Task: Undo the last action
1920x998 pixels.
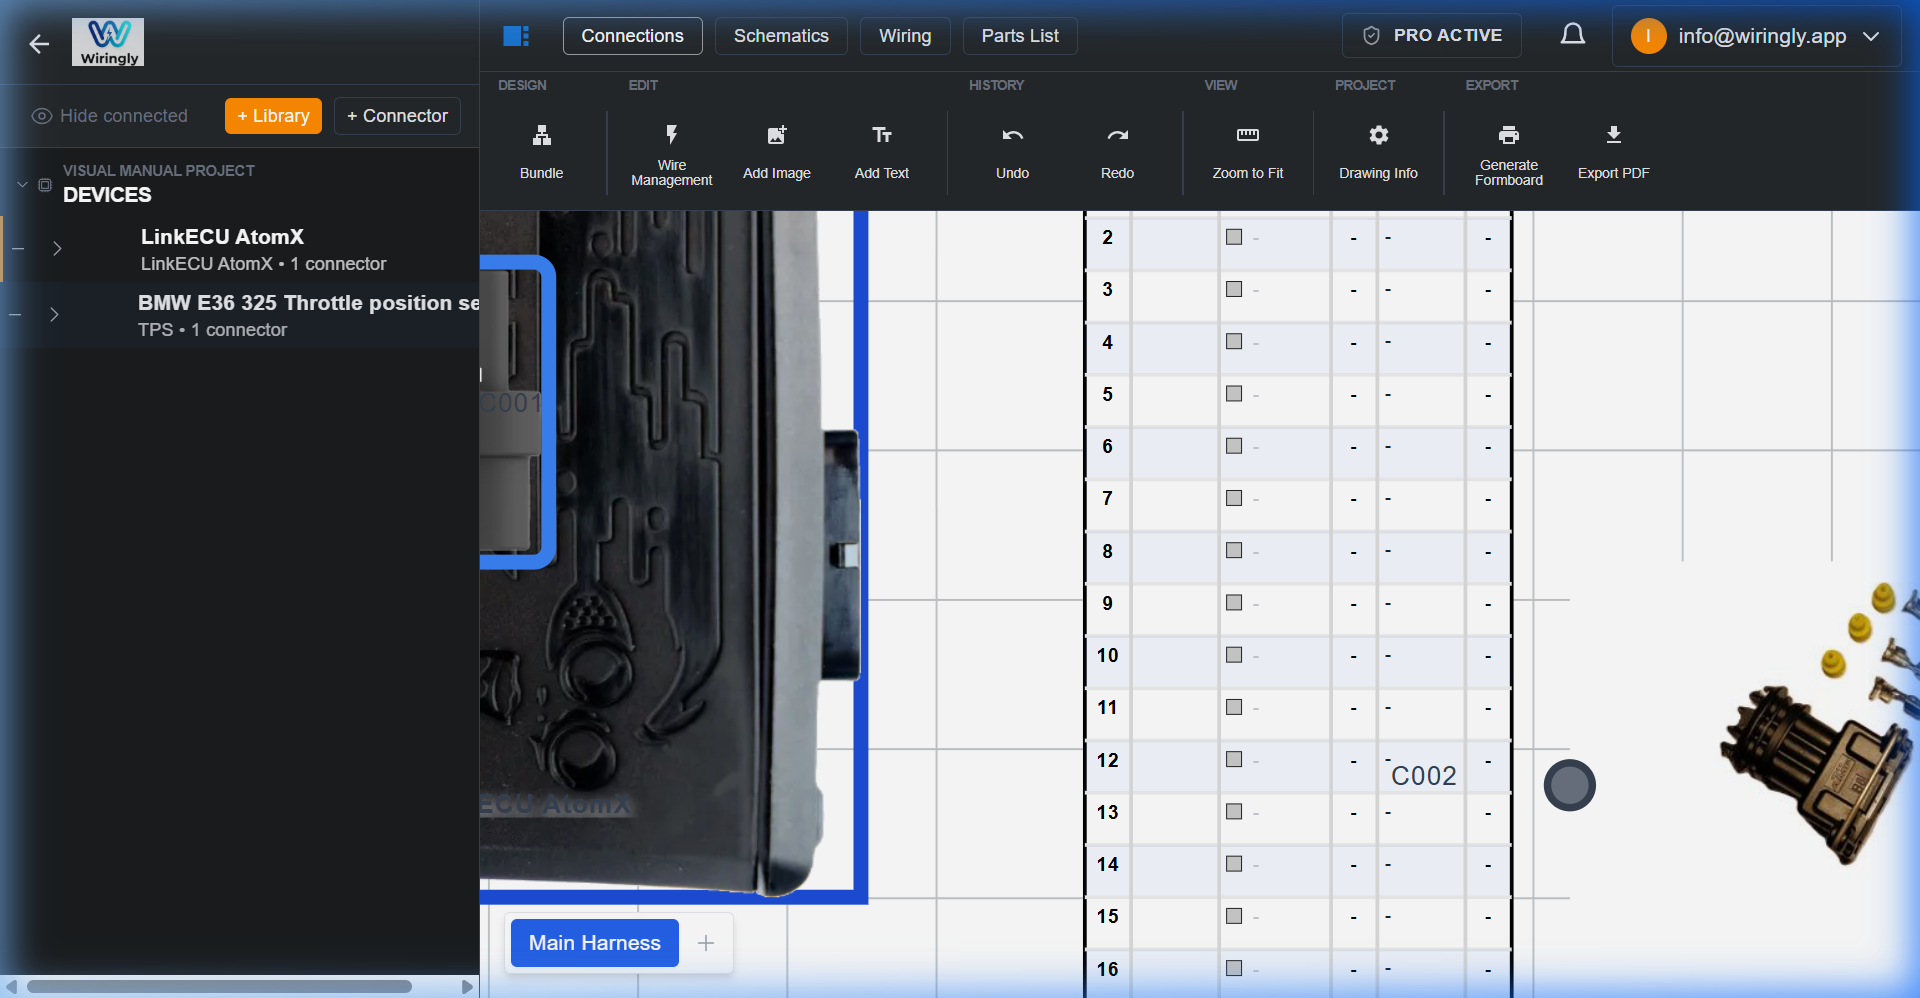Action: click(1012, 152)
